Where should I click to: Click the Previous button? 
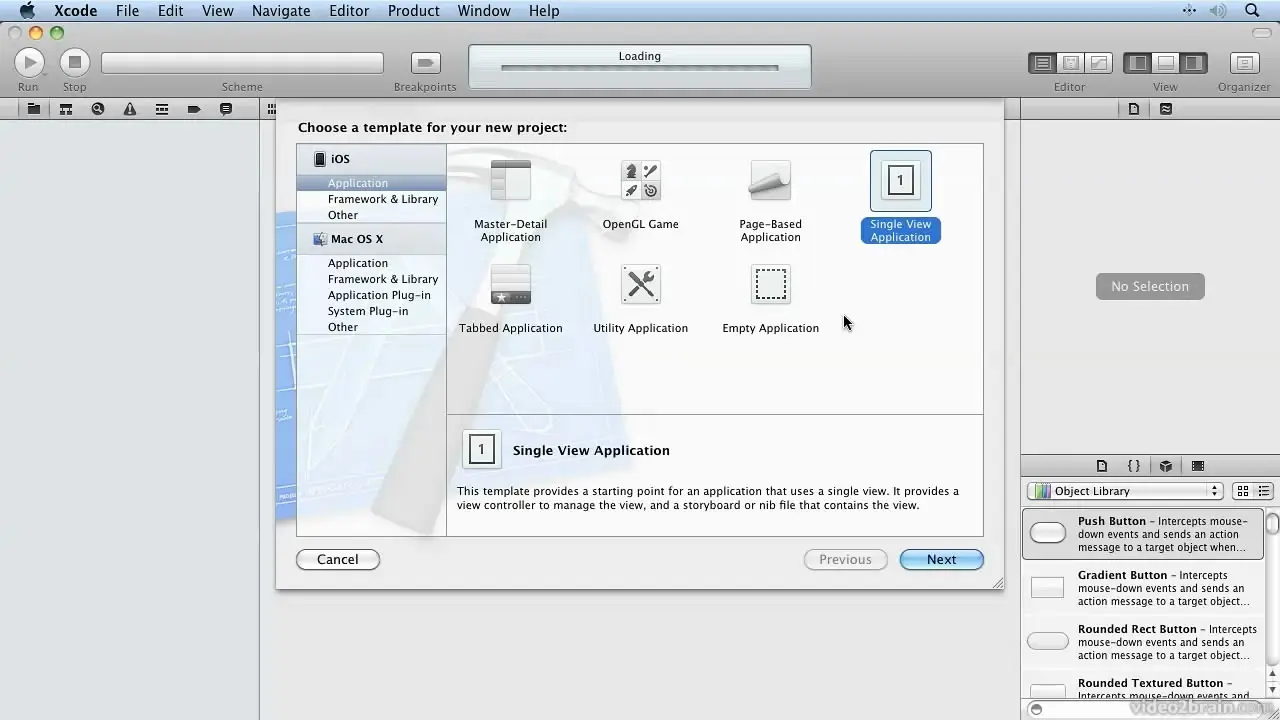(846, 560)
